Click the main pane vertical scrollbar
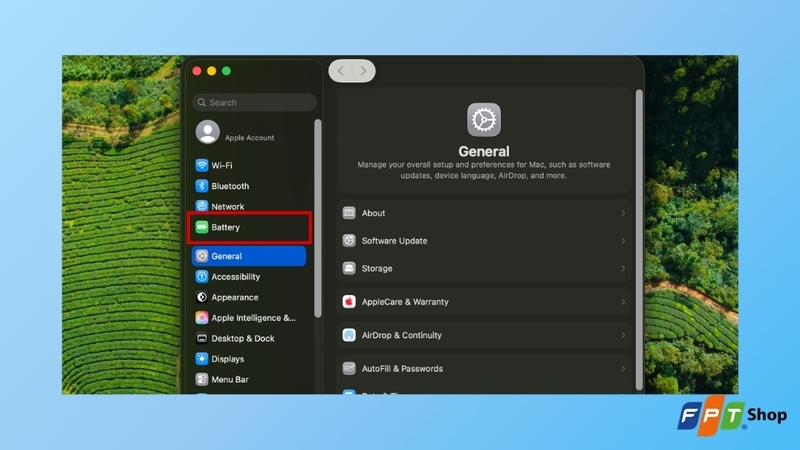800x450 pixels. pyautogui.click(x=639, y=240)
